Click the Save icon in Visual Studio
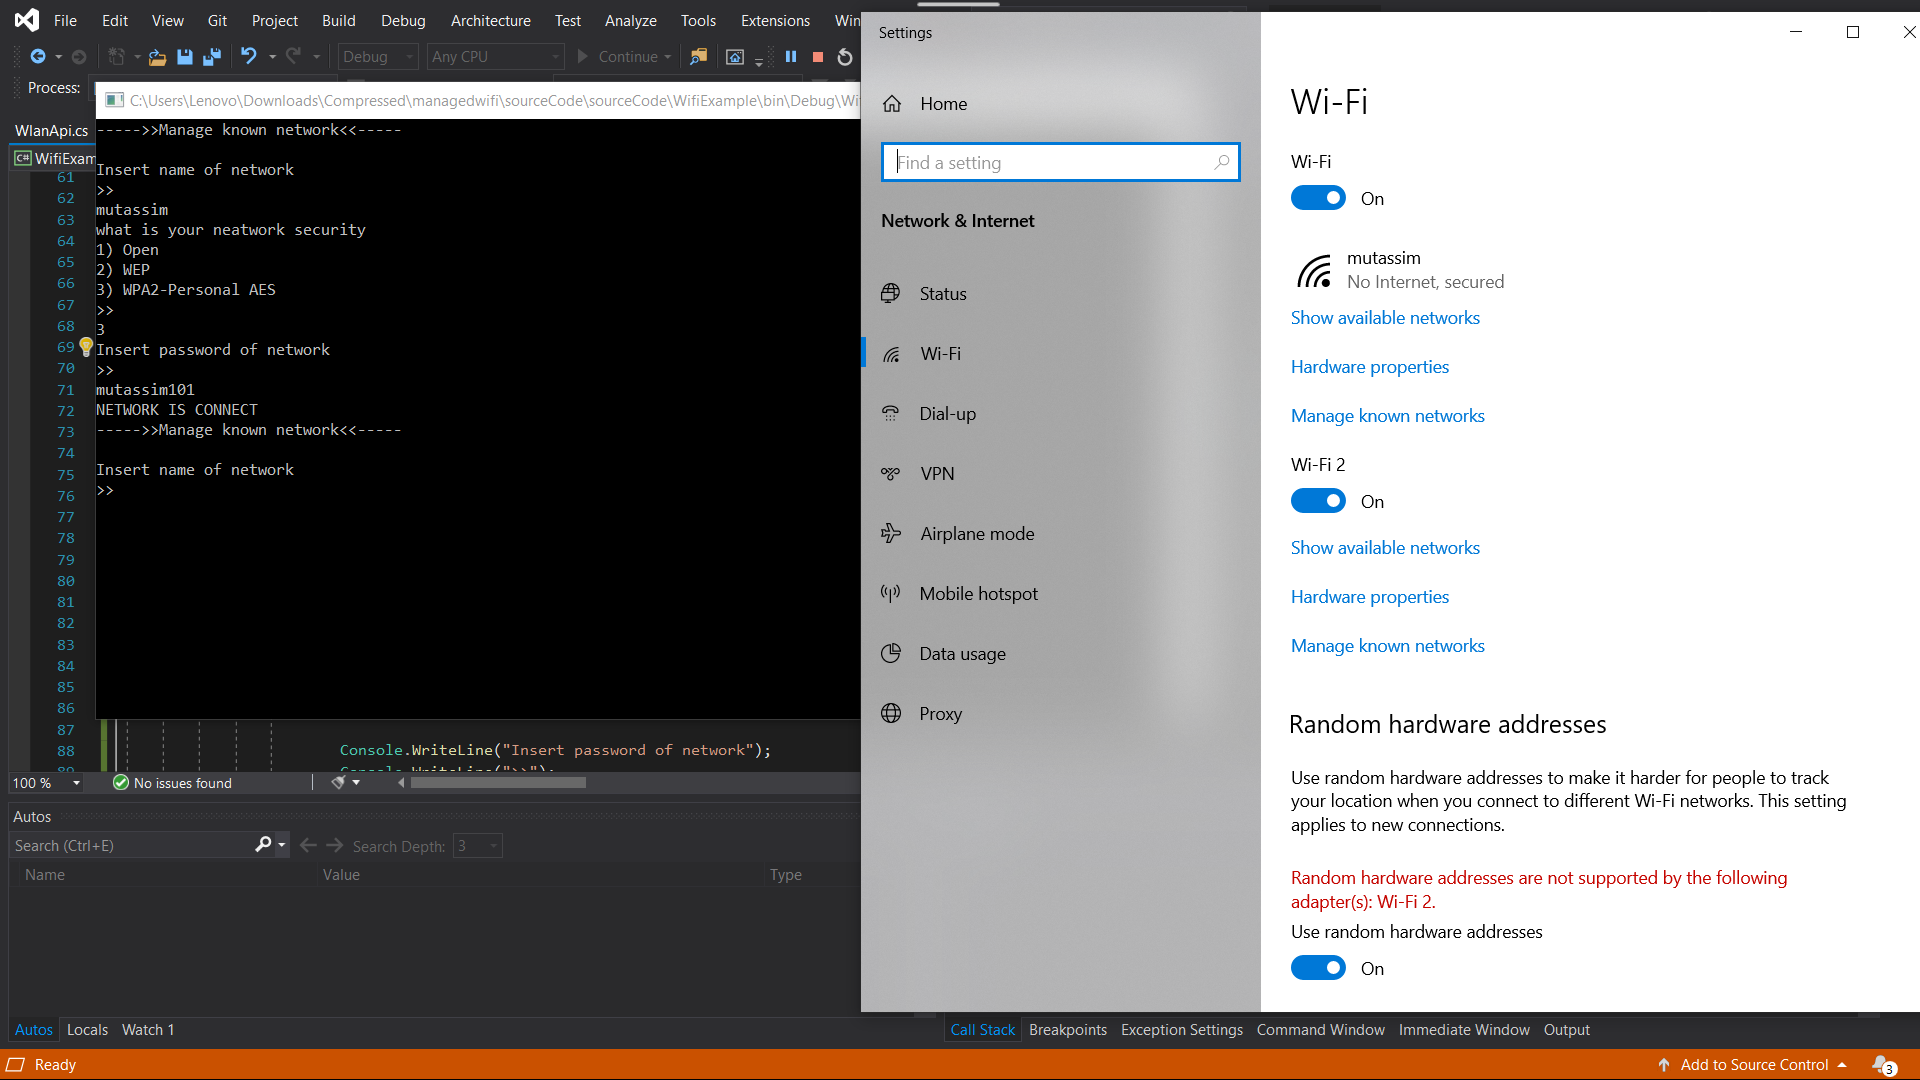Viewport: 1920px width, 1080px height. (185, 57)
